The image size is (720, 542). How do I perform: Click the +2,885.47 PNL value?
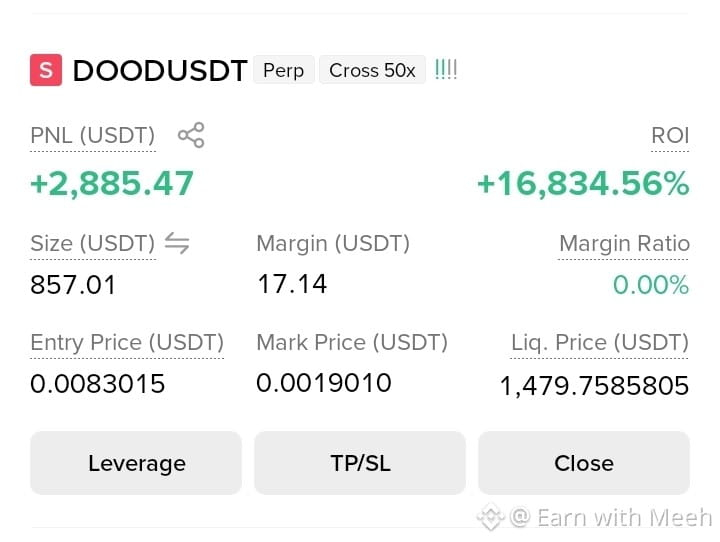pyautogui.click(x=112, y=184)
